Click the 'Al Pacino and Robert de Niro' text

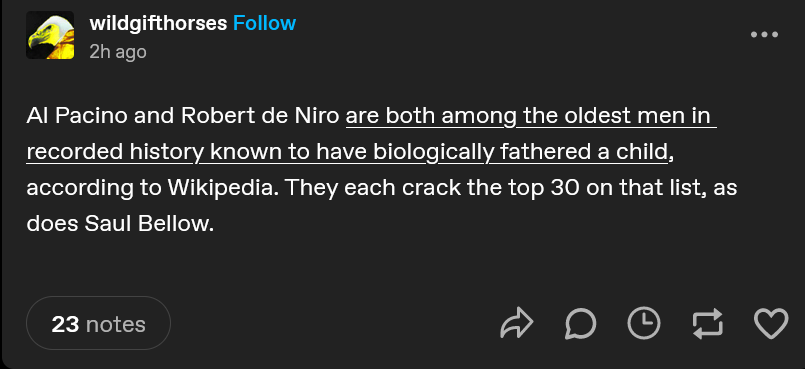(x=183, y=116)
